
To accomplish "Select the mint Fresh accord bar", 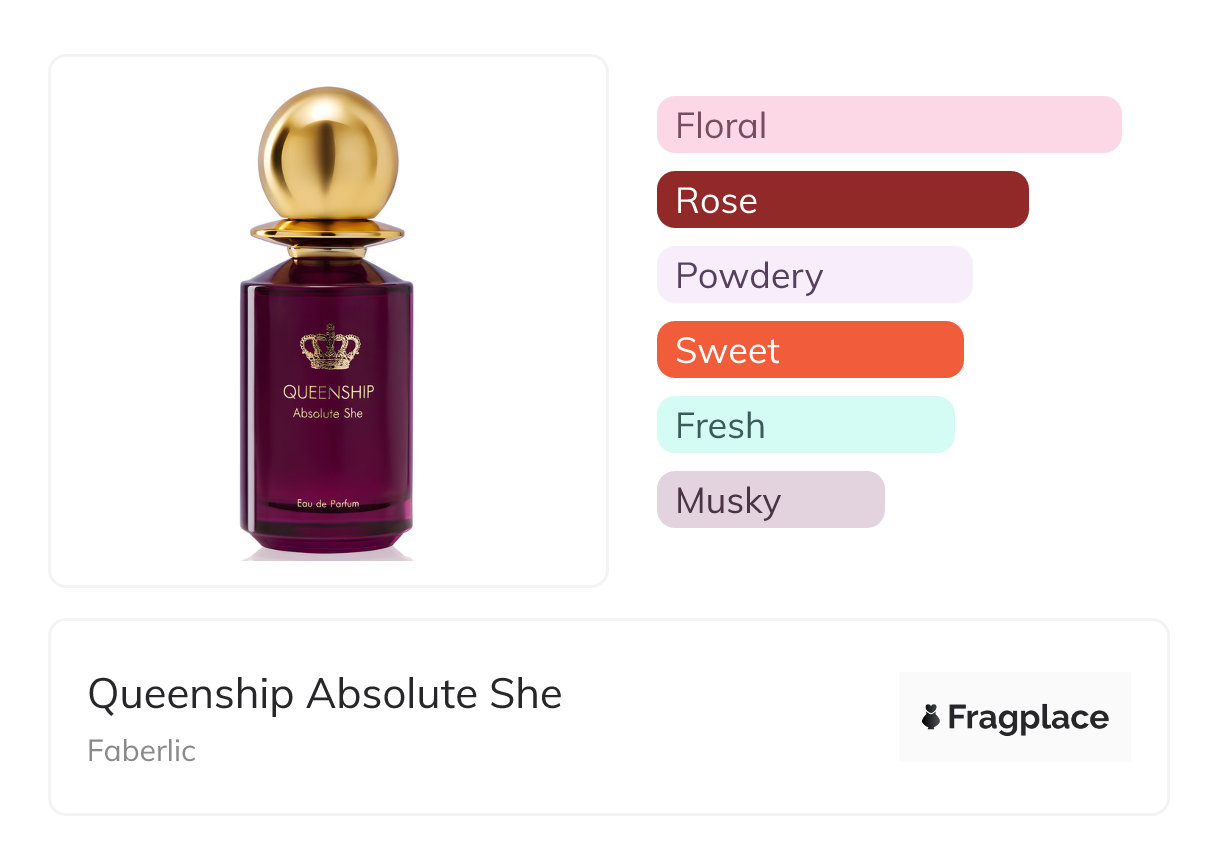I will click(x=805, y=425).
